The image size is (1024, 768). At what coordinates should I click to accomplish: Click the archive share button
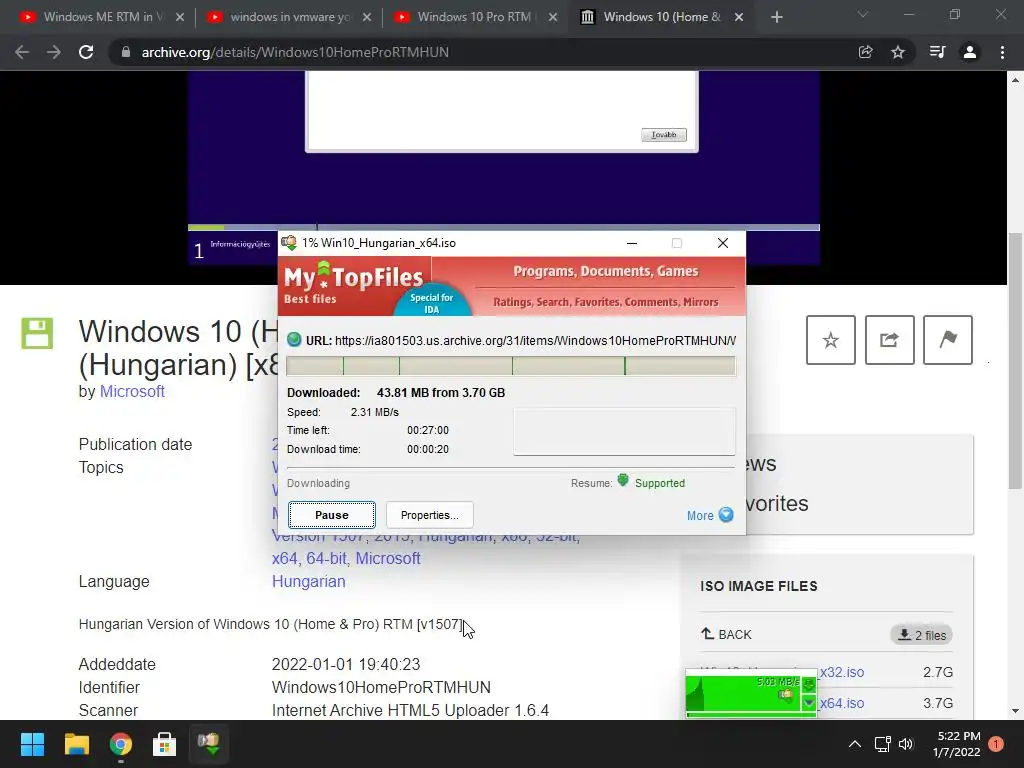(889, 340)
